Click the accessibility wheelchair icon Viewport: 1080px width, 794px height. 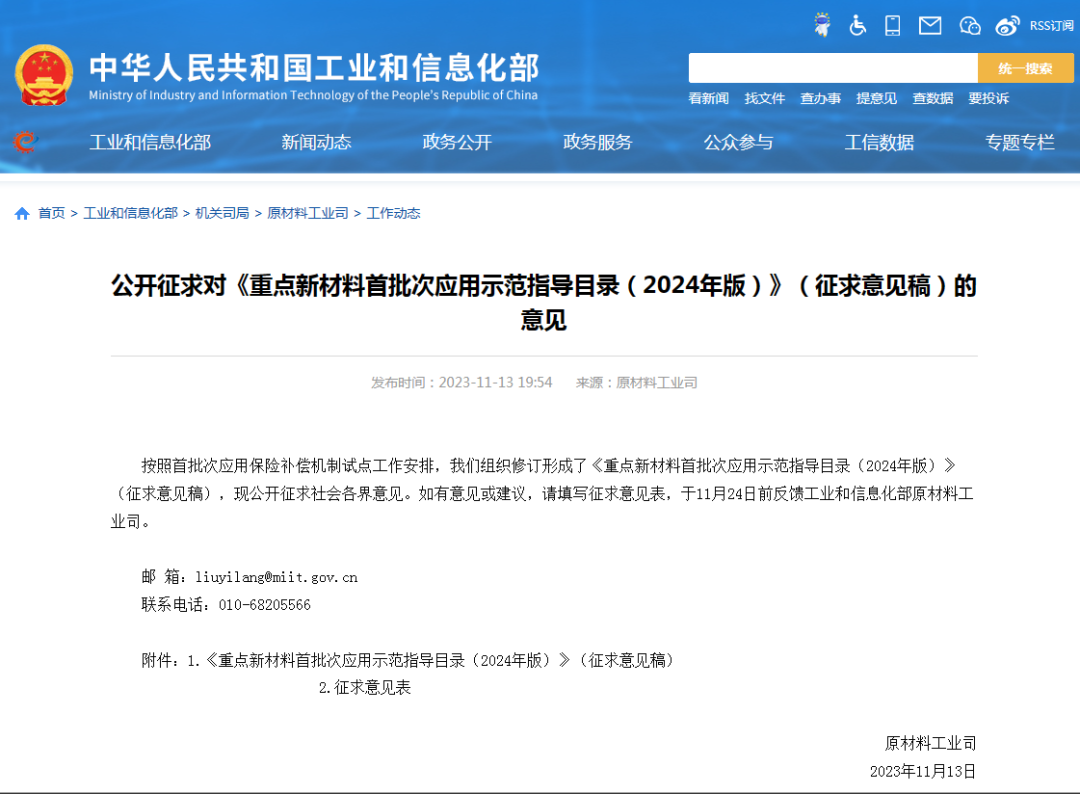click(857, 25)
